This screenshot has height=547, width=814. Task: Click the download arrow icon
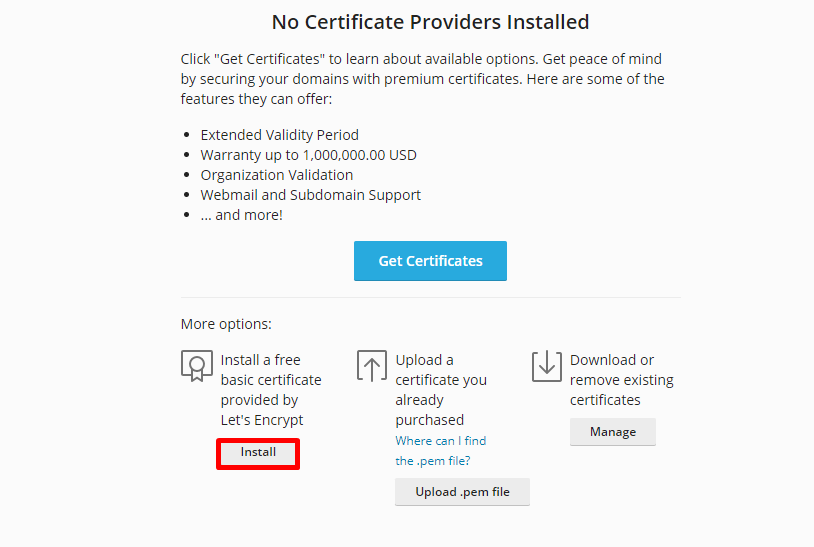pos(547,366)
